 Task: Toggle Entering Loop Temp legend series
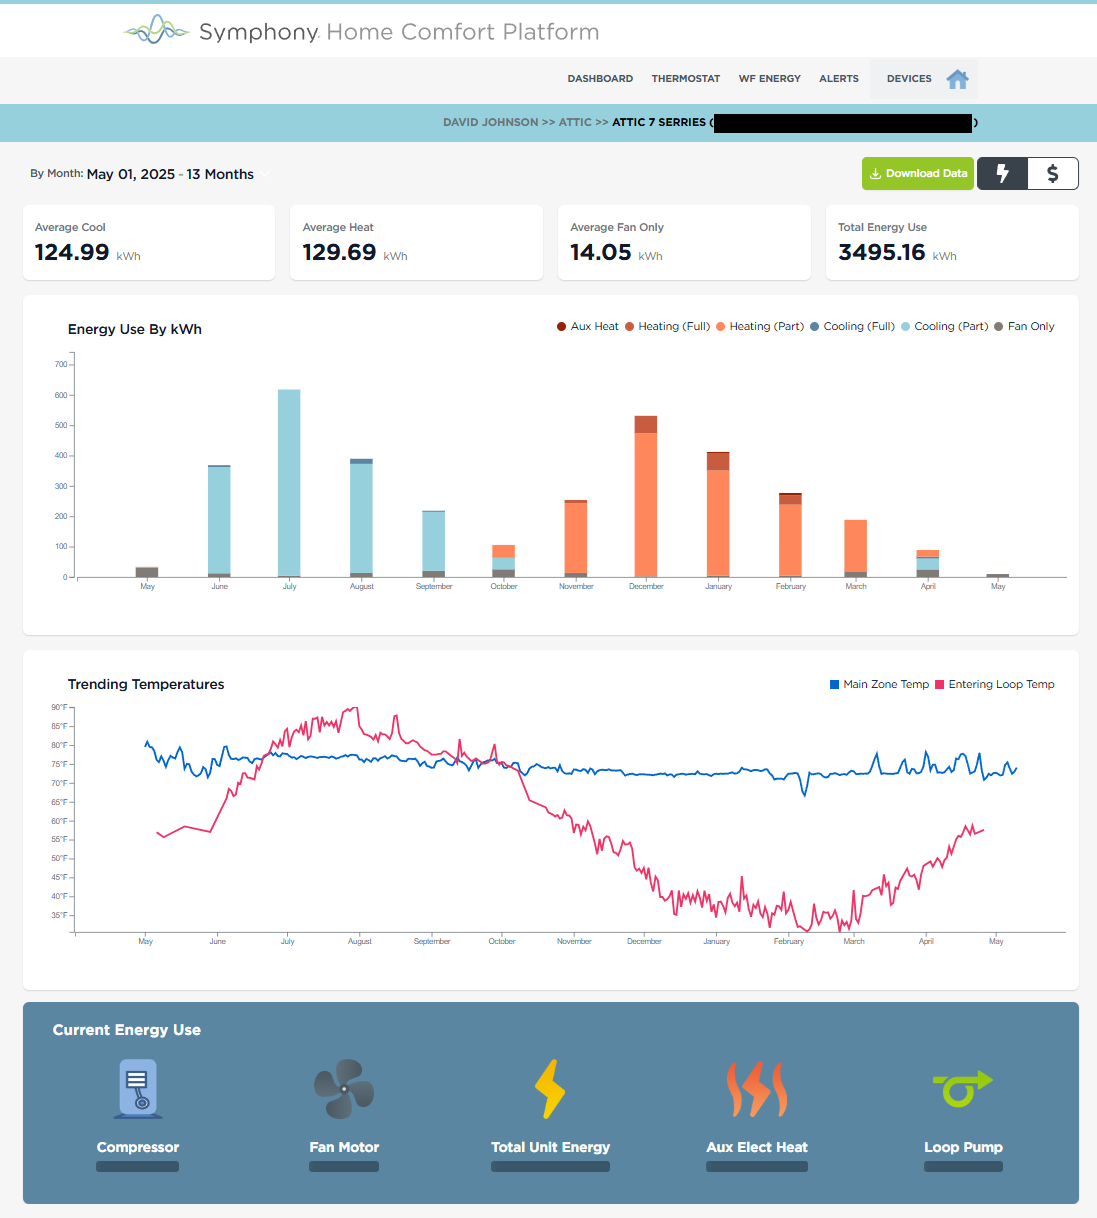pos(994,684)
